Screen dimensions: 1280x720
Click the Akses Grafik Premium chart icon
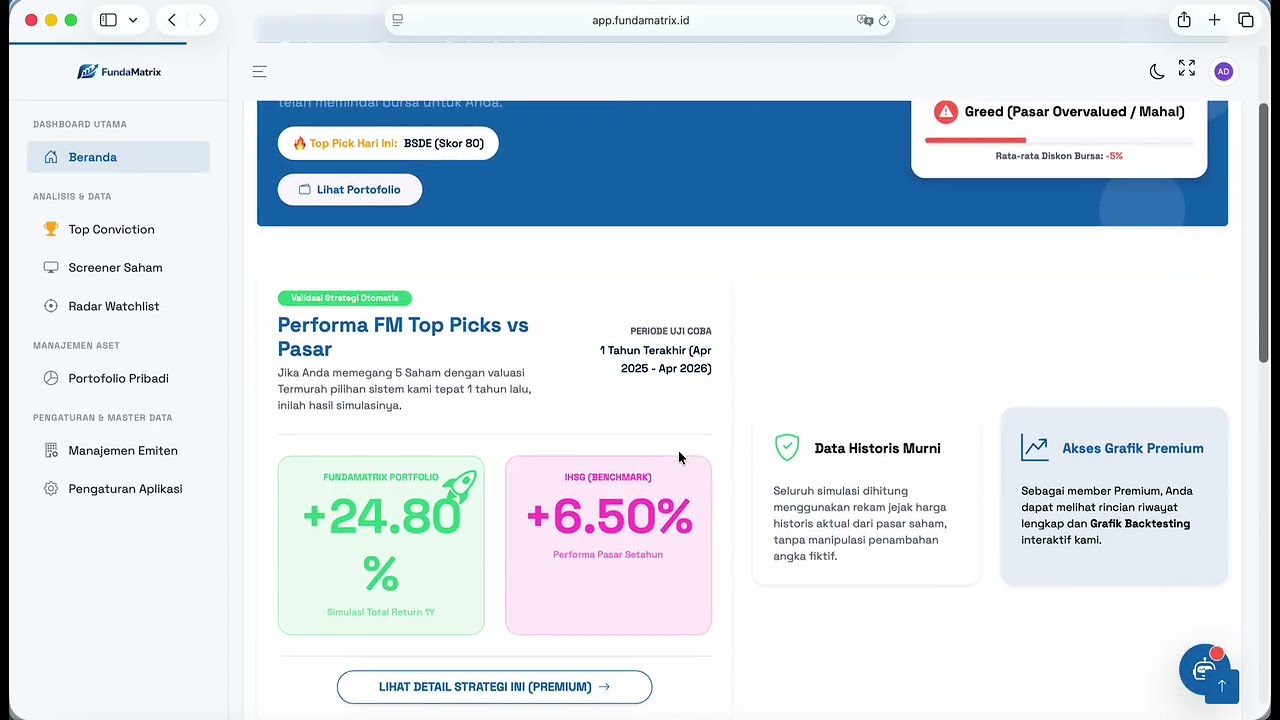click(1035, 447)
